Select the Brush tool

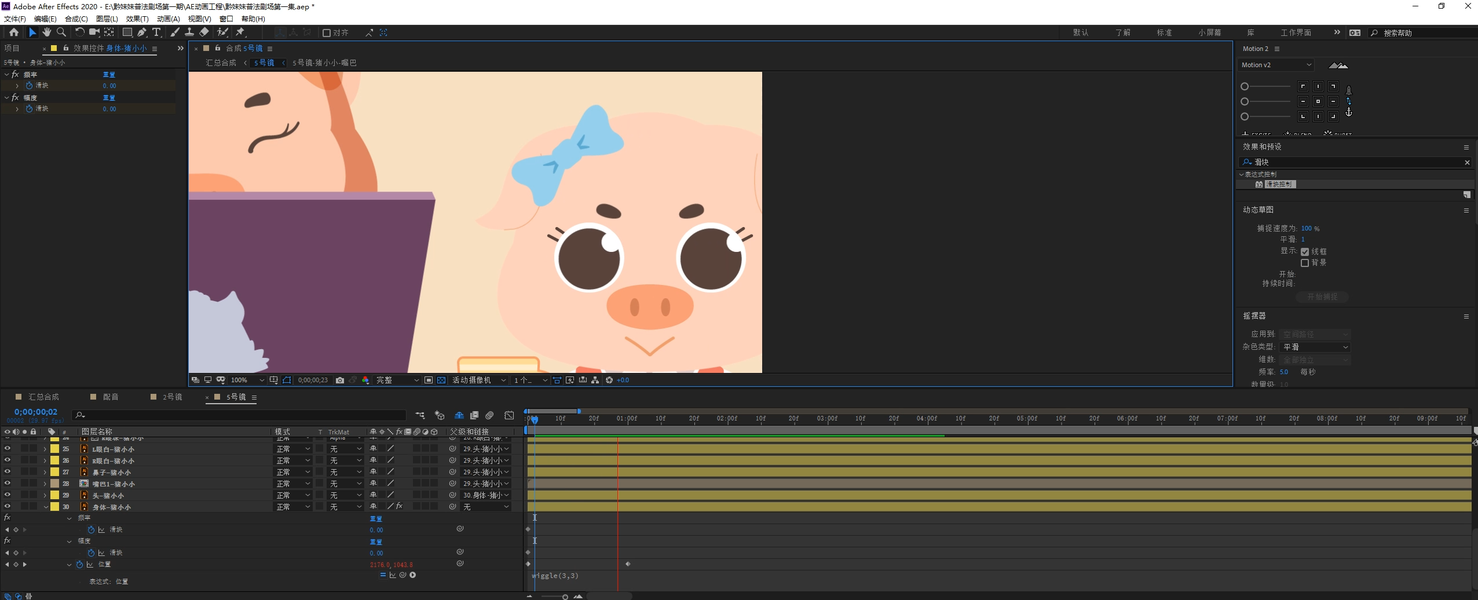pyautogui.click(x=175, y=32)
